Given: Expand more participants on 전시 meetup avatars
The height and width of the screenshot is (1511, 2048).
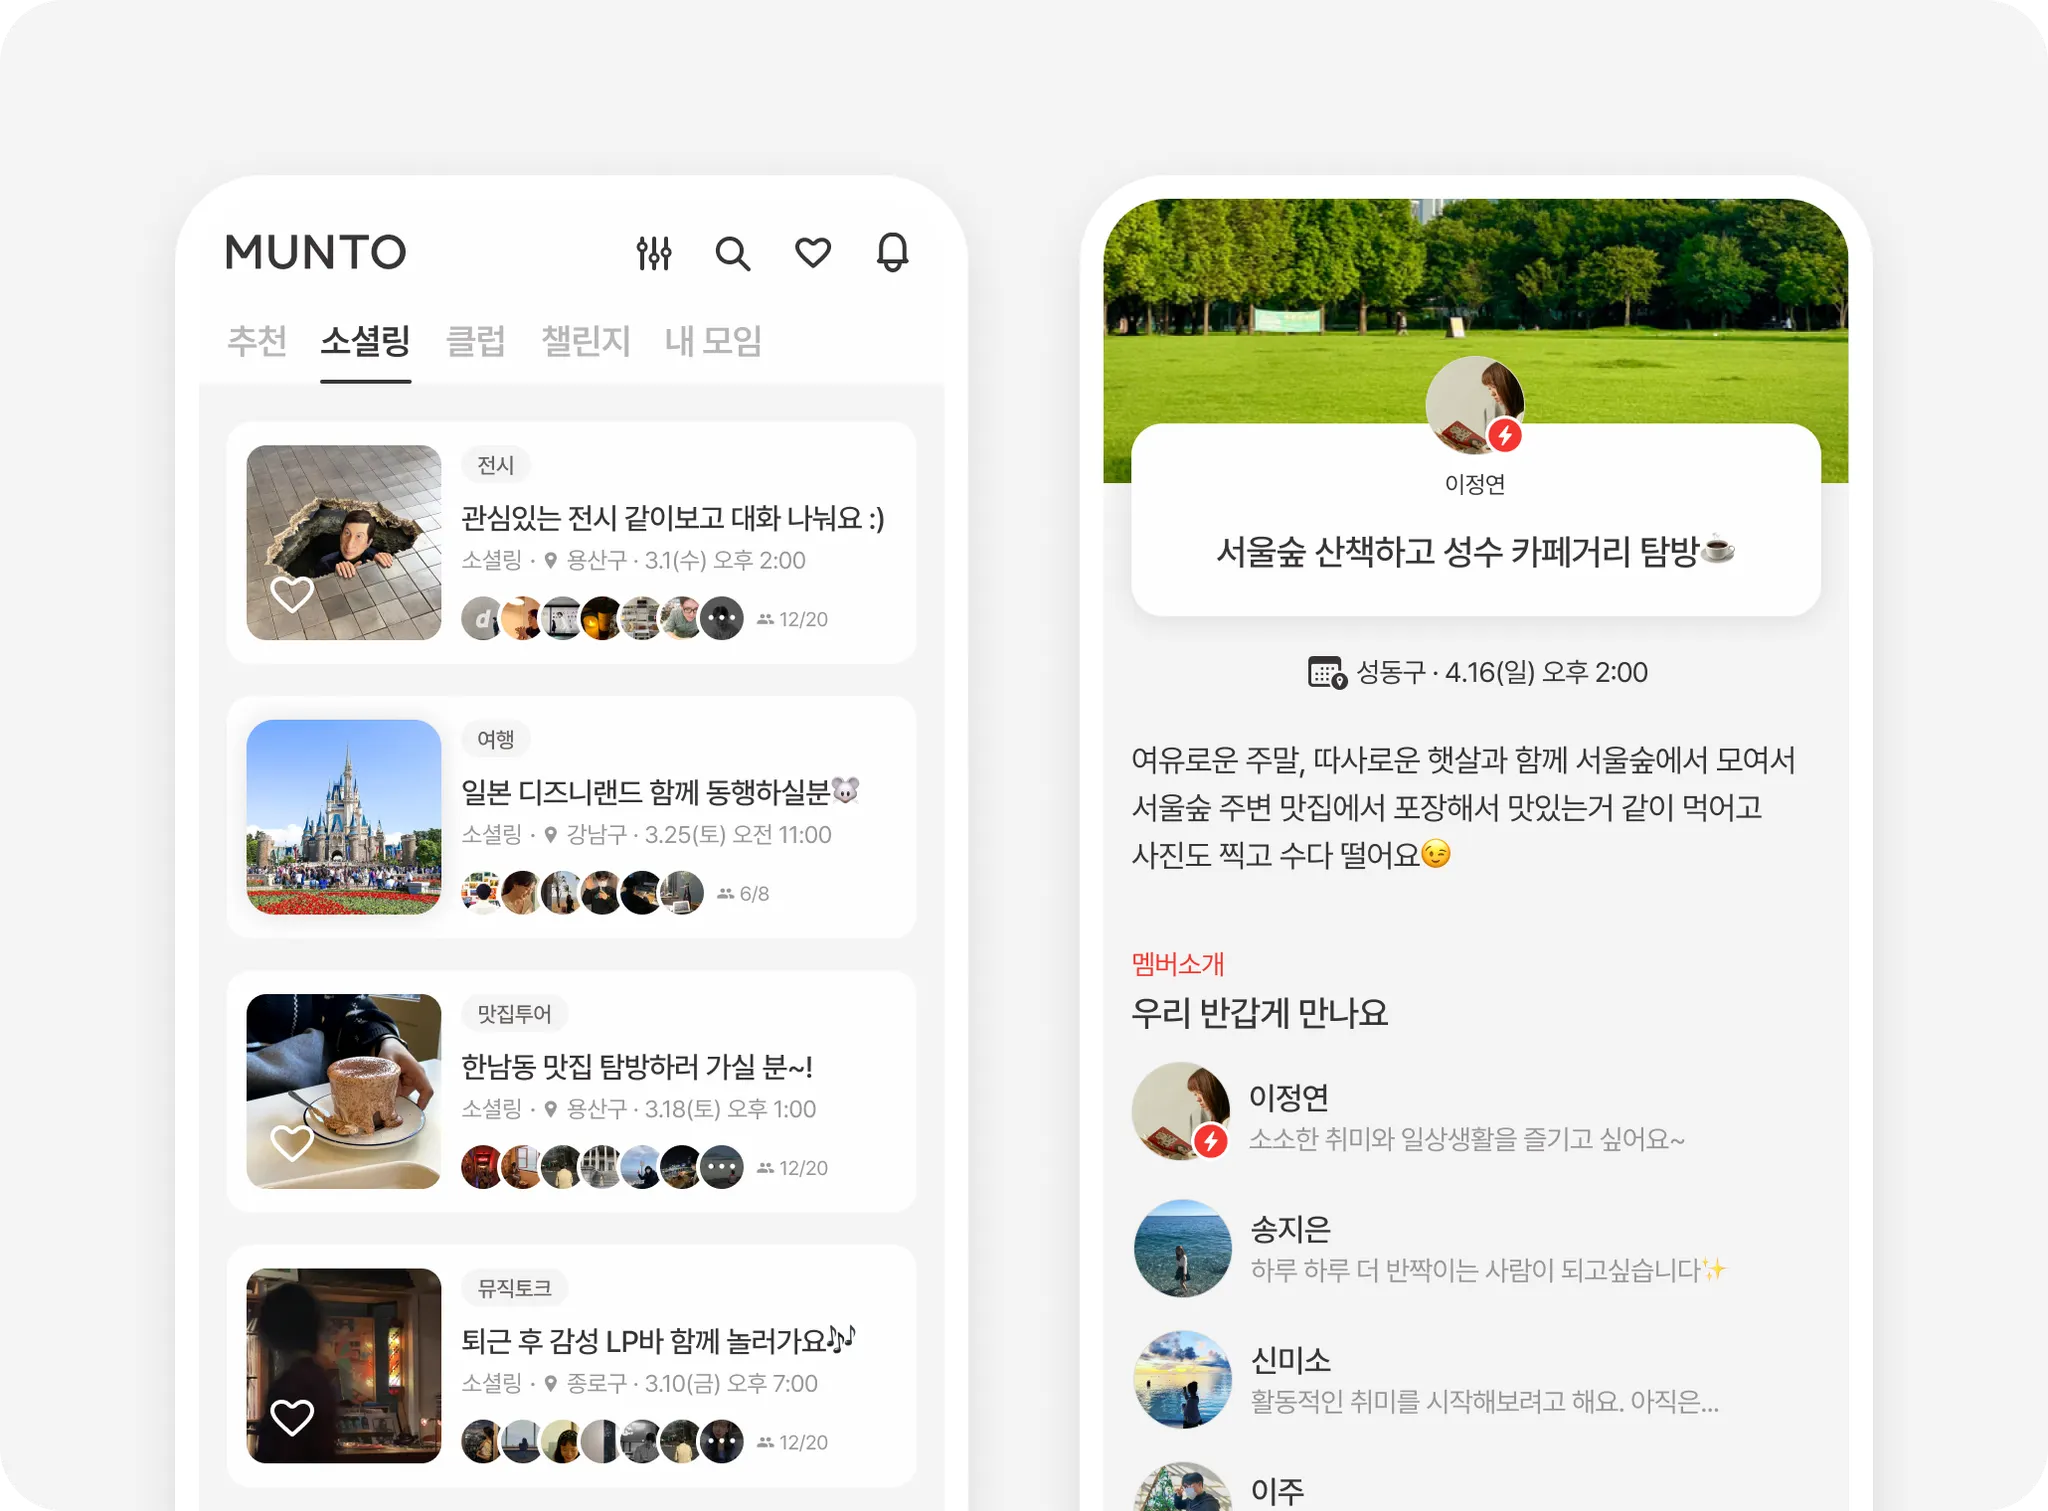Looking at the screenshot, I should [722, 619].
